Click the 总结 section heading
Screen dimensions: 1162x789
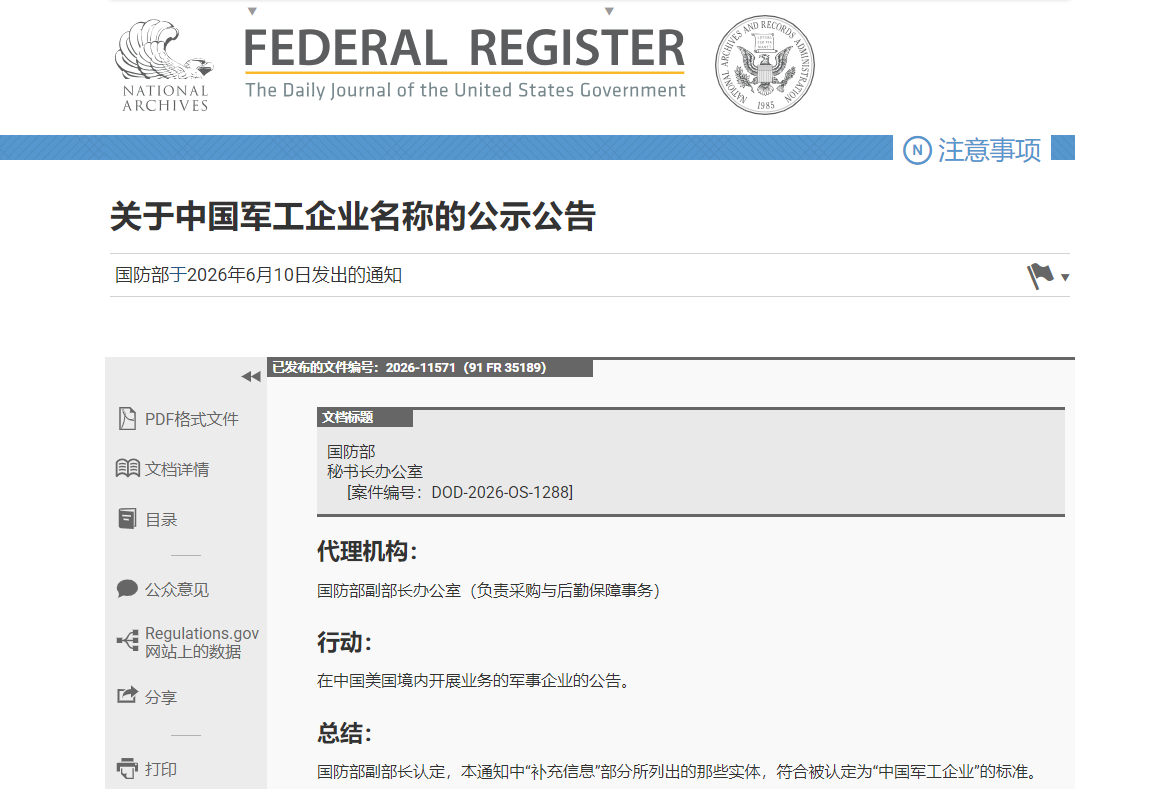344,733
